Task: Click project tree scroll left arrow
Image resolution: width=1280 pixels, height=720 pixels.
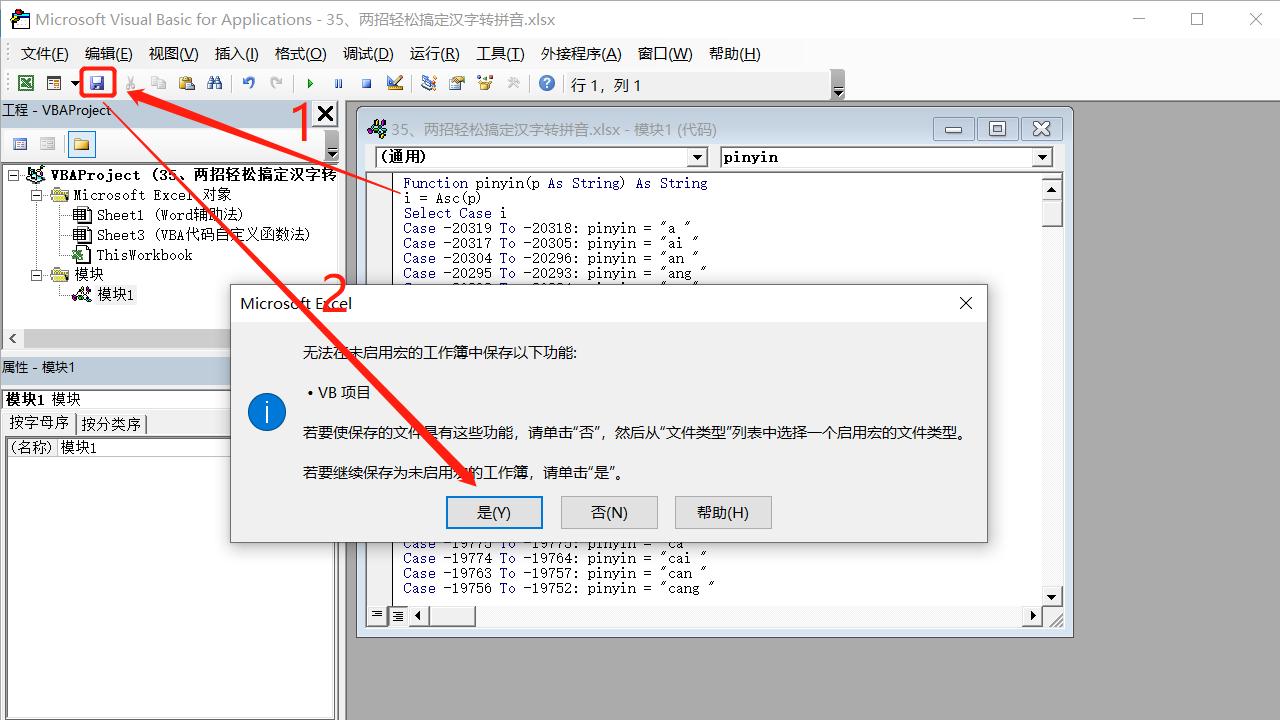Action: (12, 338)
